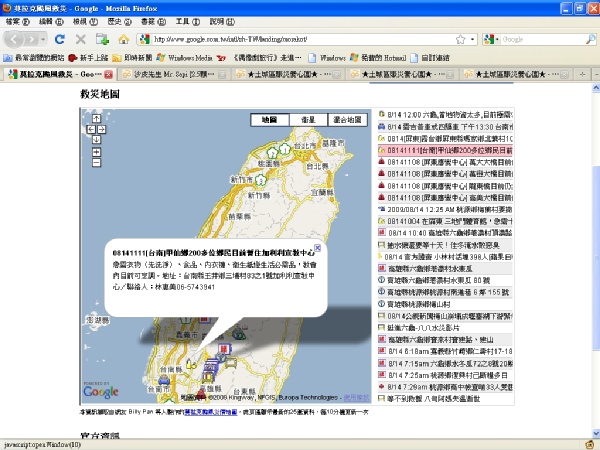Open the 說明 menu

coord(222,22)
